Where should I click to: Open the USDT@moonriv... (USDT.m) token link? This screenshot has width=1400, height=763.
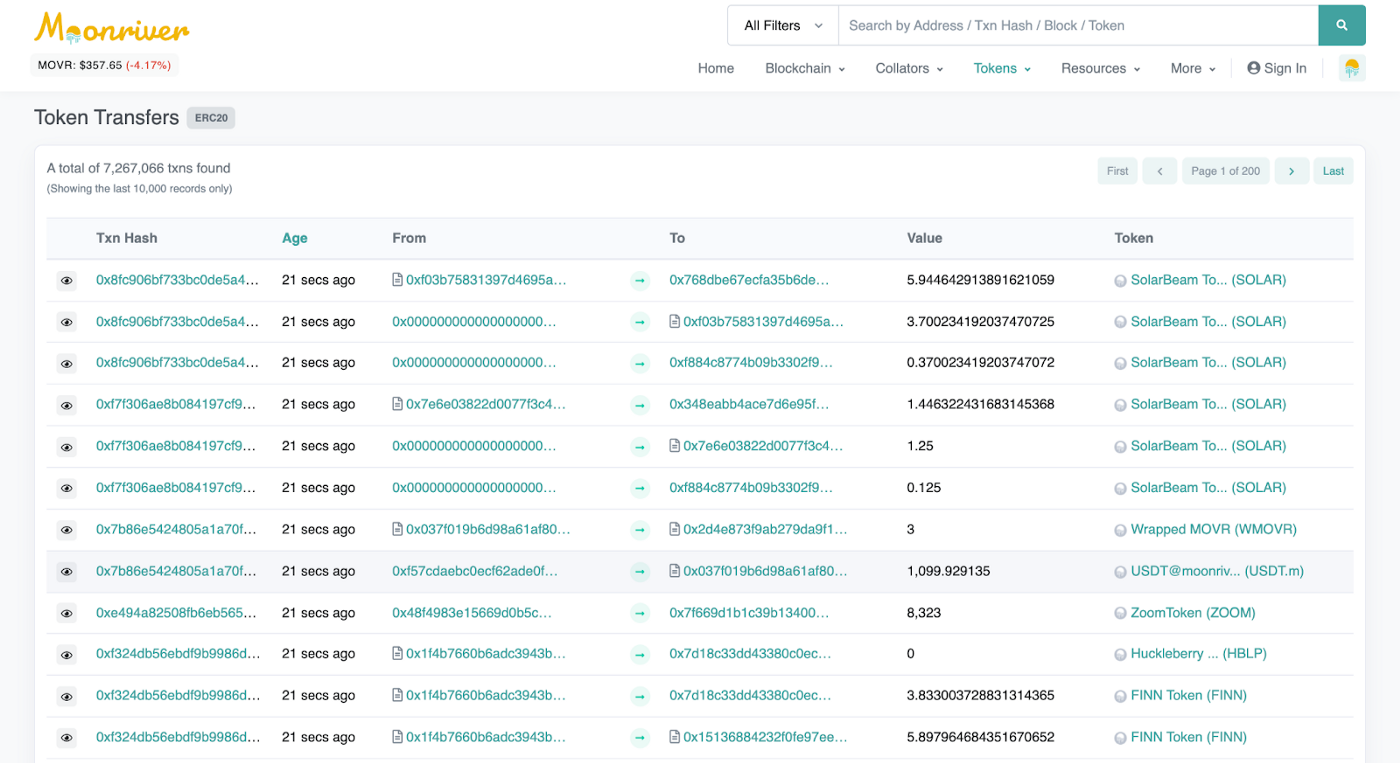(1217, 571)
